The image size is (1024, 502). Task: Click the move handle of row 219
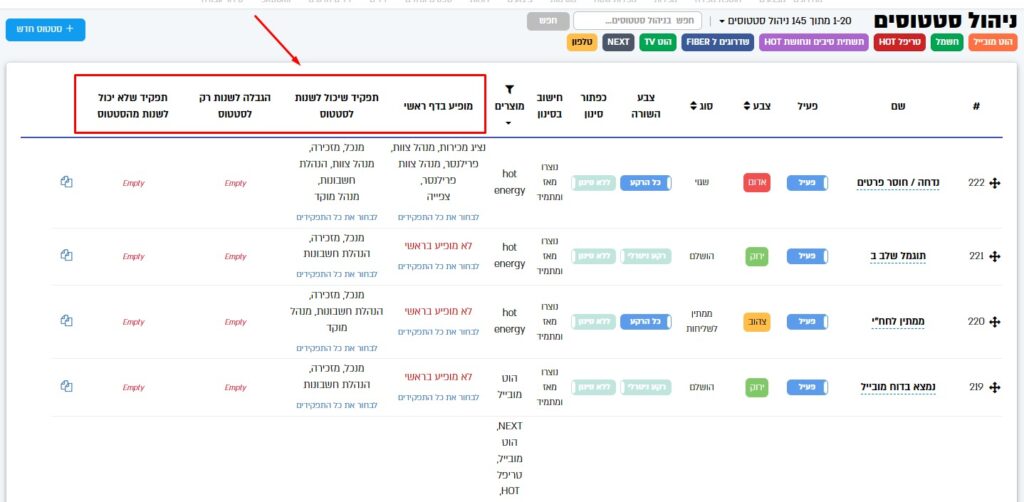click(x=994, y=387)
